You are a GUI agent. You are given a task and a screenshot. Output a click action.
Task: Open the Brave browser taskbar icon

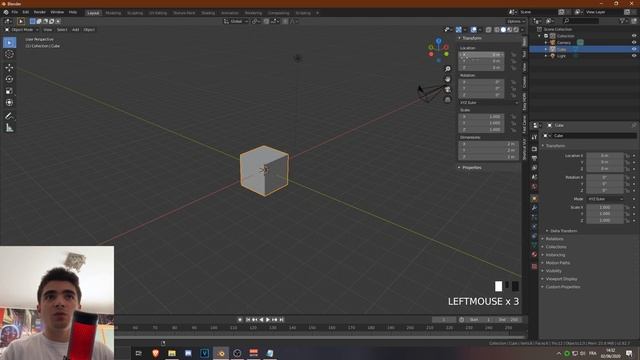point(155,353)
